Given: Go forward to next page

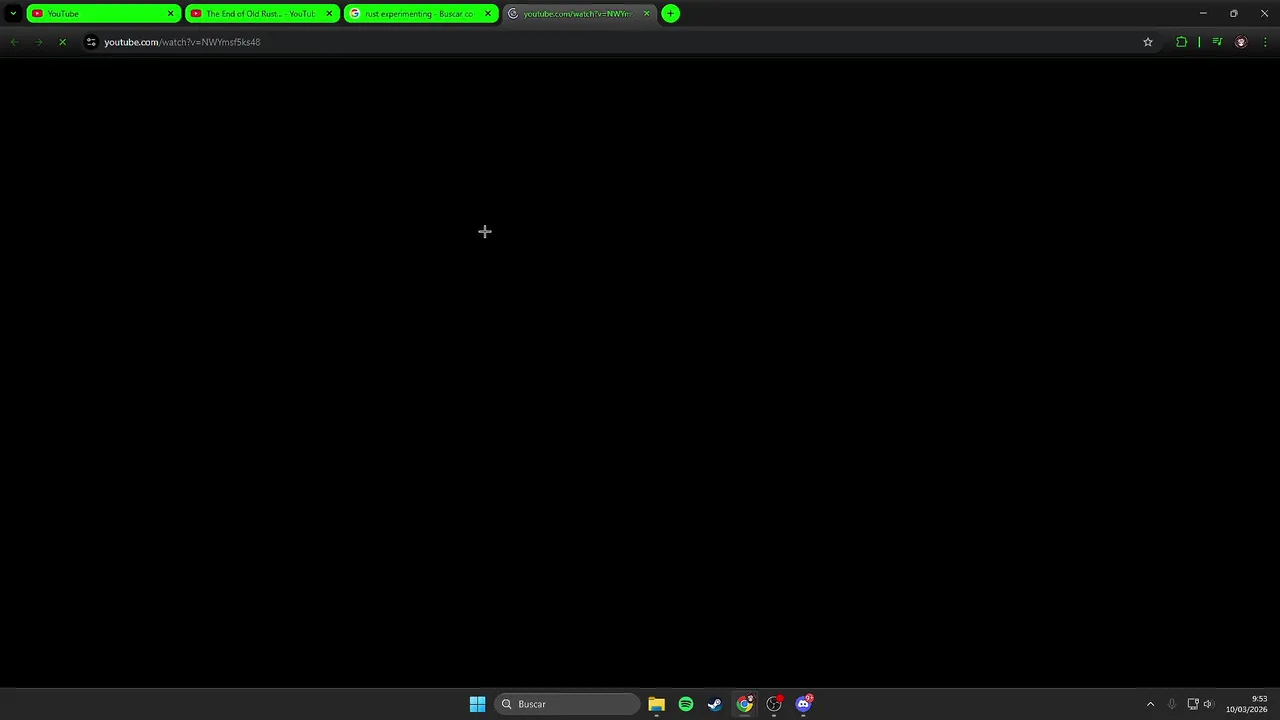Looking at the screenshot, I should tap(38, 42).
